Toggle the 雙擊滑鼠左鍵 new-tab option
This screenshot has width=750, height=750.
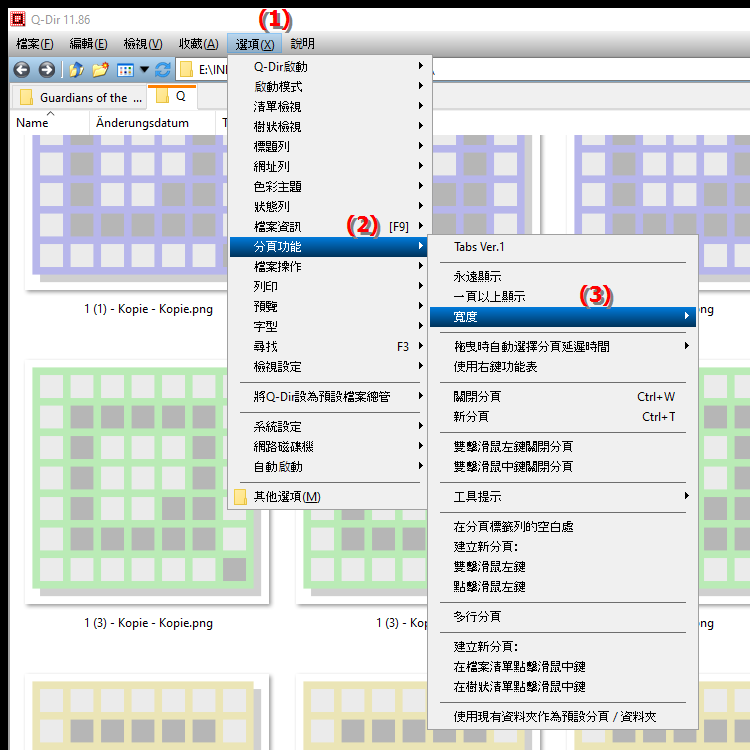[562, 567]
